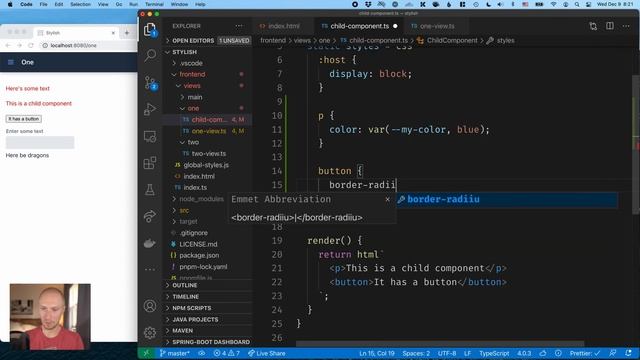The width and height of the screenshot is (640, 360).
Task: Change the Spaces: 2 indentation setting
Action: [416, 353]
